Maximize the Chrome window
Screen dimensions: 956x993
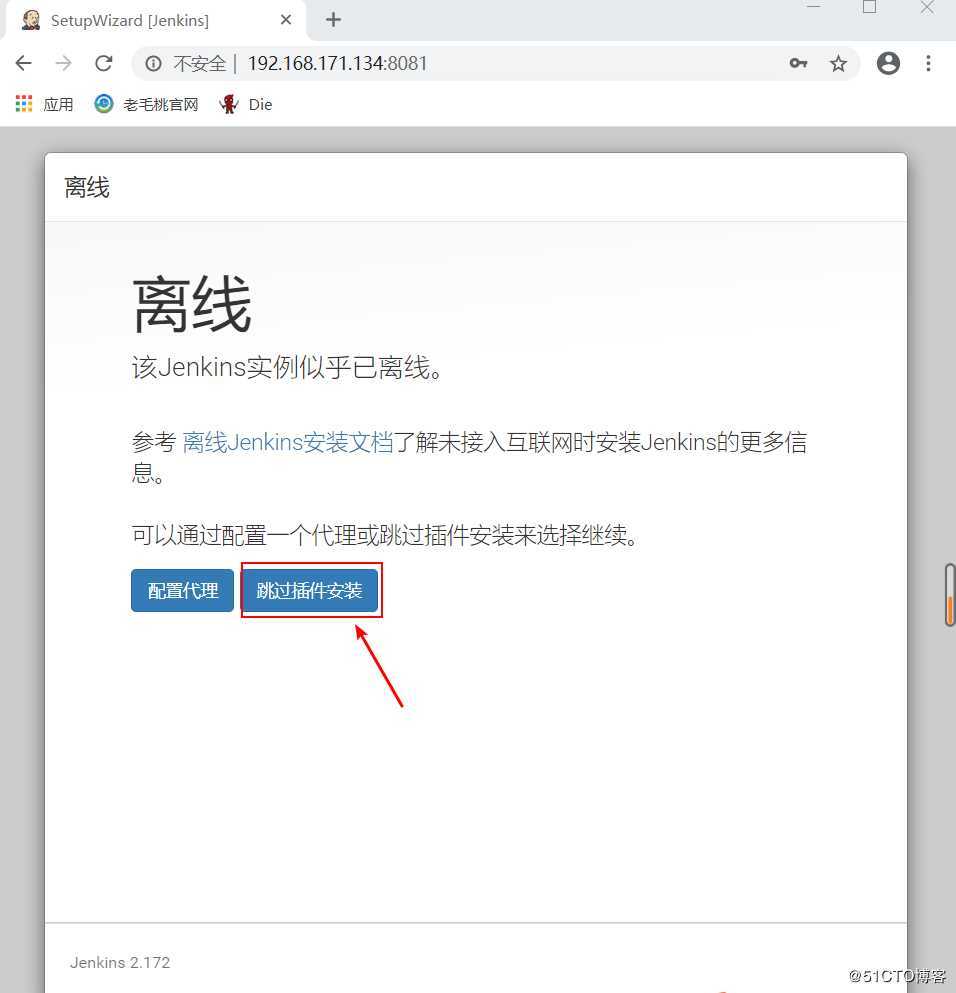pos(870,7)
